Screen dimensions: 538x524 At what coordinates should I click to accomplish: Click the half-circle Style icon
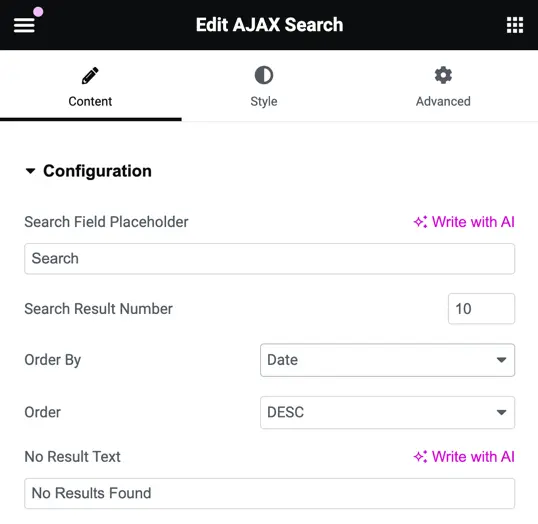click(264, 75)
